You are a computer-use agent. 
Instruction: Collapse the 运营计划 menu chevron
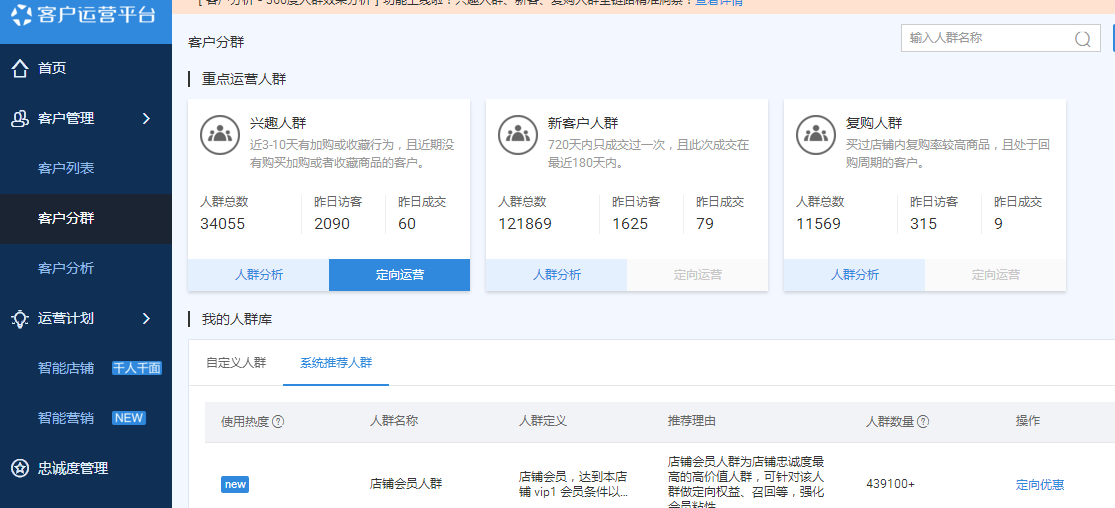point(146,318)
